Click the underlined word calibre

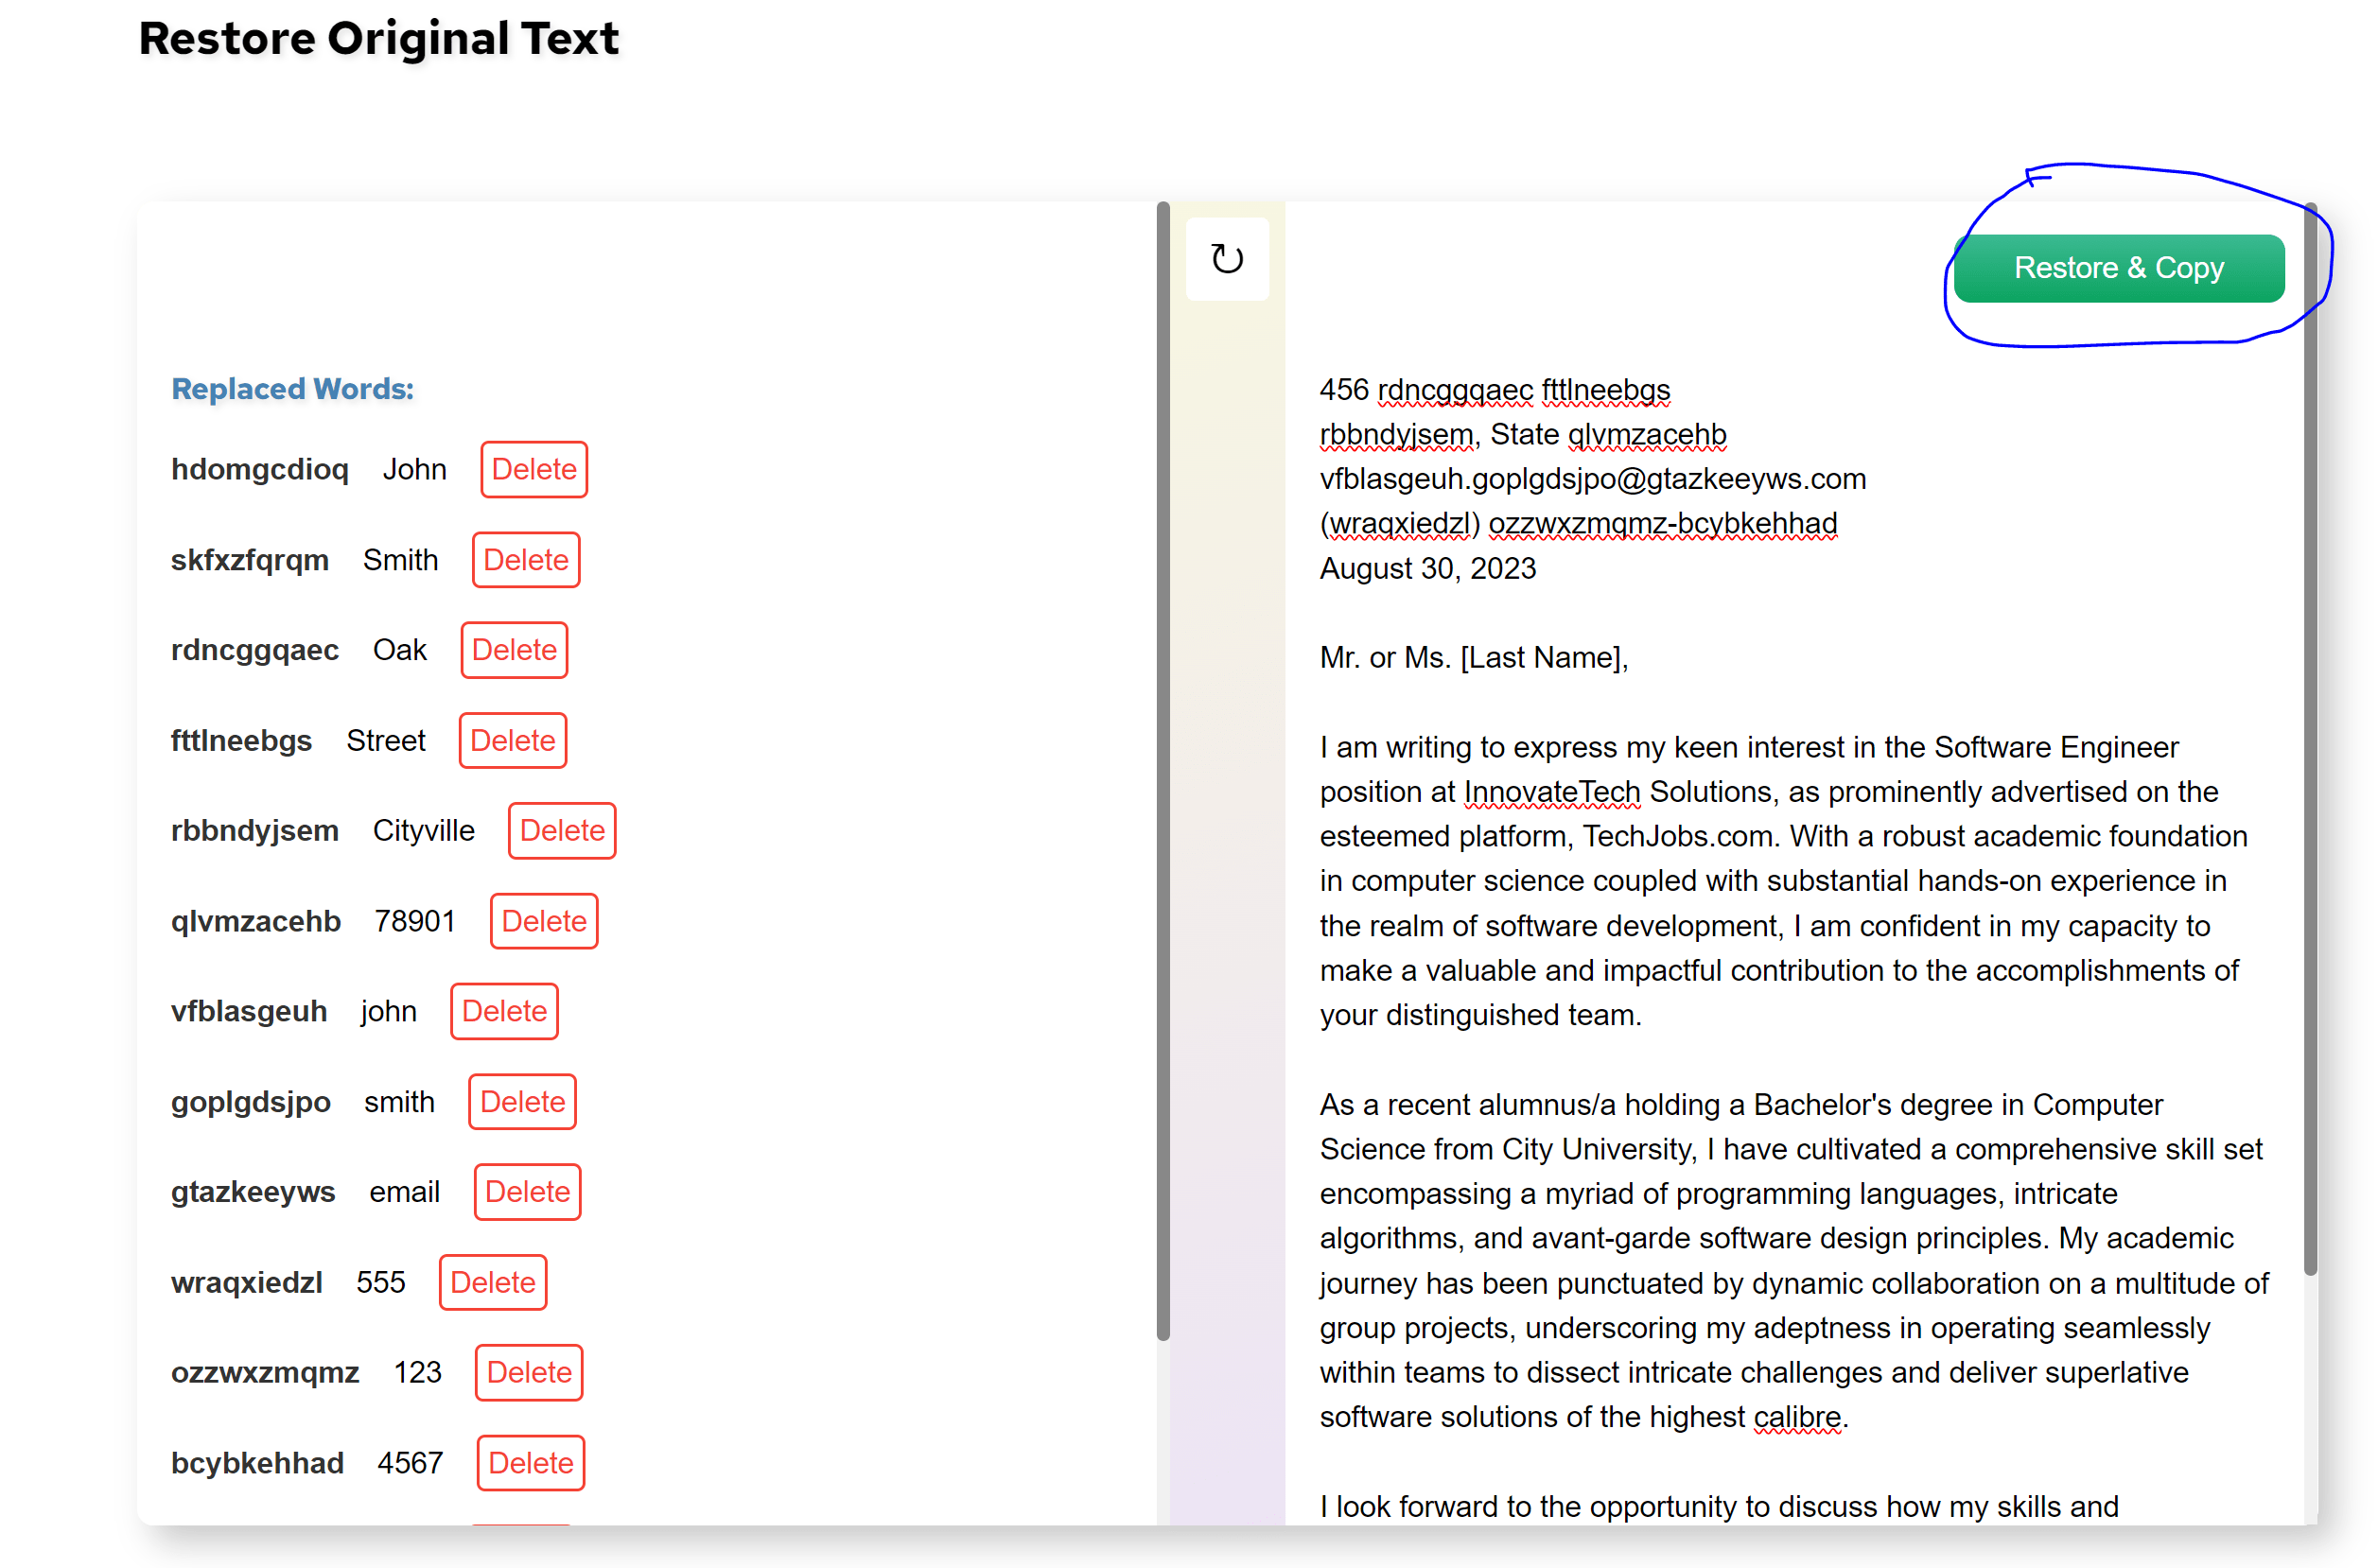tap(1796, 1417)
